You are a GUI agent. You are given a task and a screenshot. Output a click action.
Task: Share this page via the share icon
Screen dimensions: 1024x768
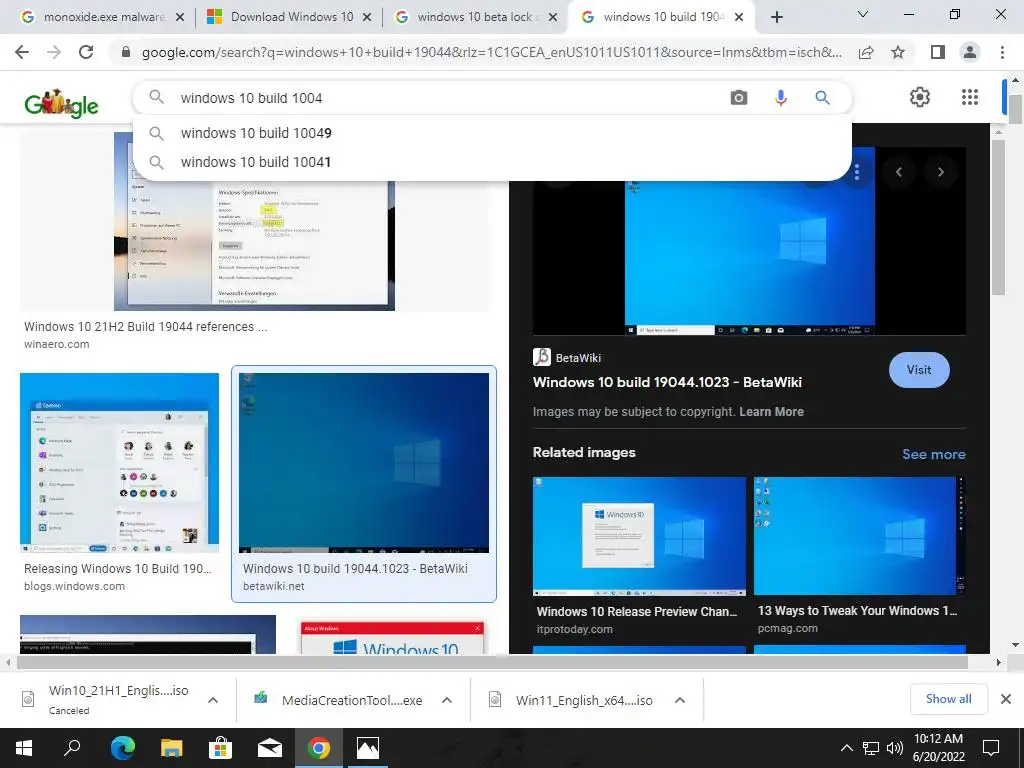866,52
